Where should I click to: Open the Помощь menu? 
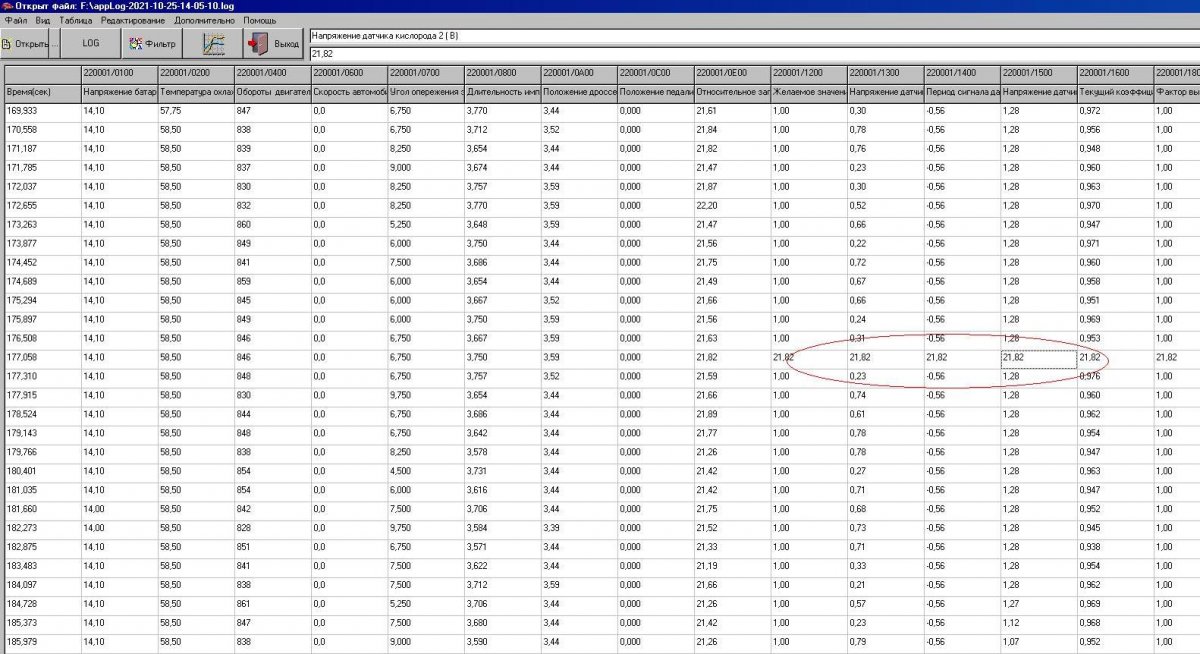coord(260,20)
